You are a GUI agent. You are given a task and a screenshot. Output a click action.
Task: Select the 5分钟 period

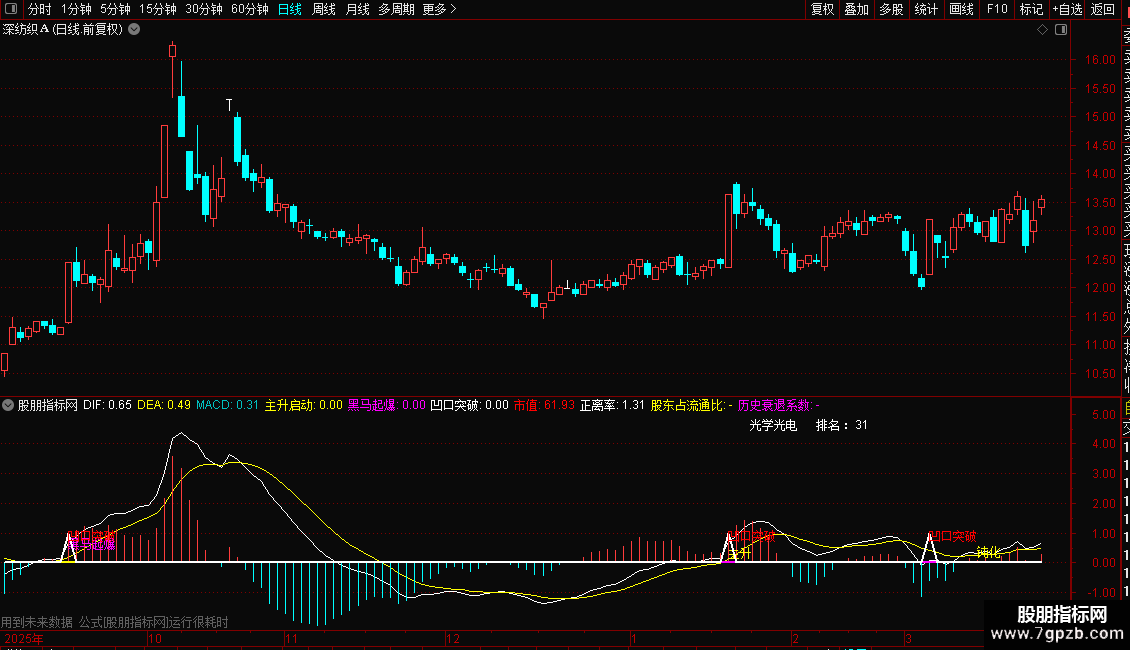point(115,9)
